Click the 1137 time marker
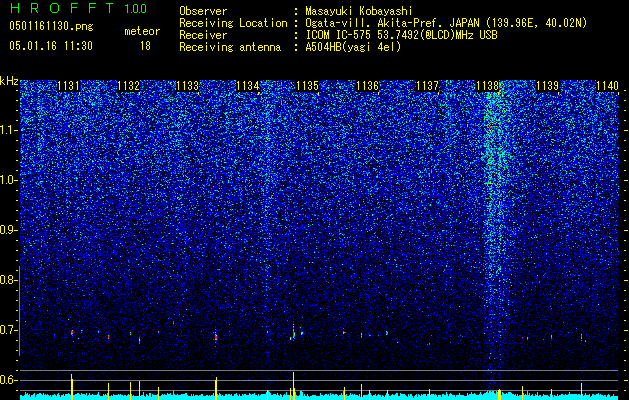The width and height of the screenshot is (629, 400). coord(428,86)
